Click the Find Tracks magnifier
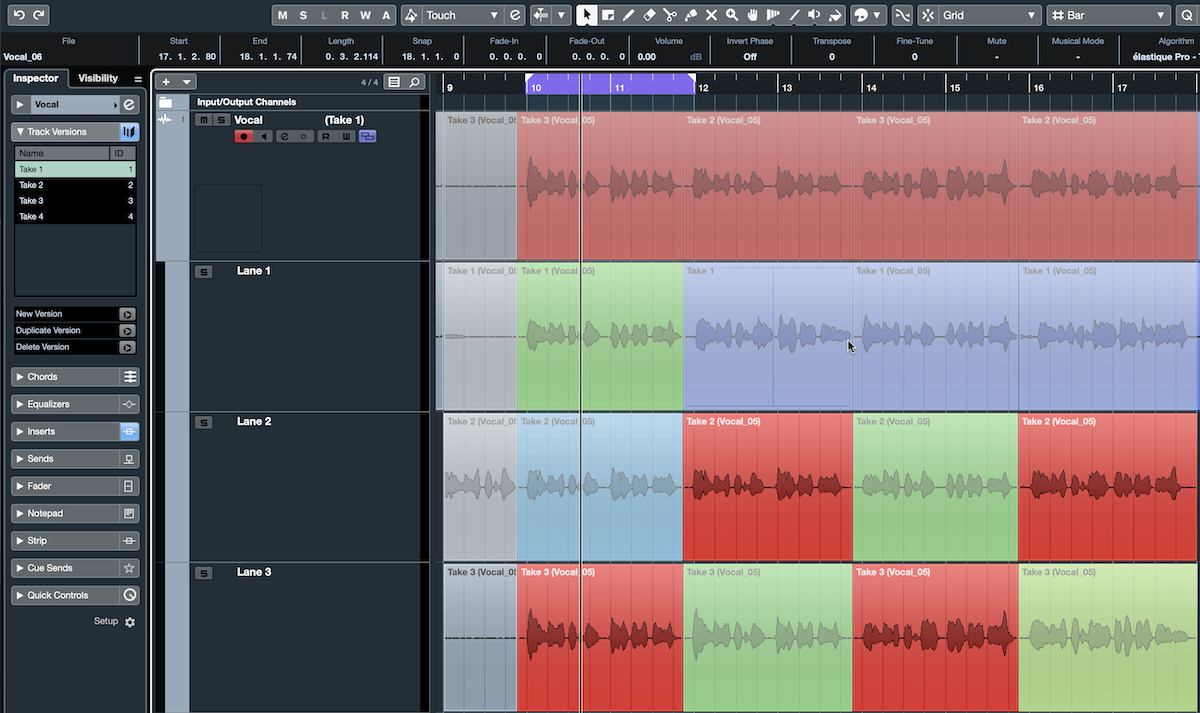 click(414, 82)
